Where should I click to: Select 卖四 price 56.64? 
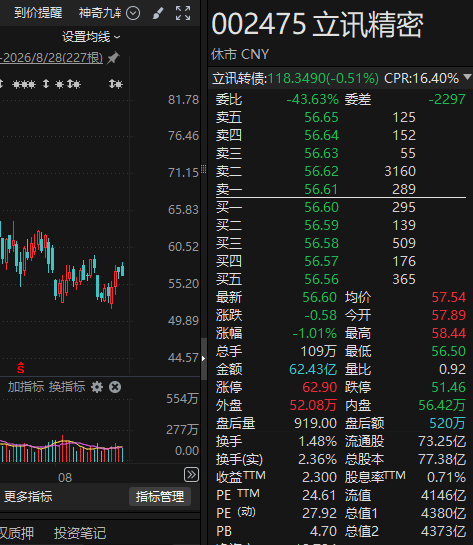(x=321, y=135)
